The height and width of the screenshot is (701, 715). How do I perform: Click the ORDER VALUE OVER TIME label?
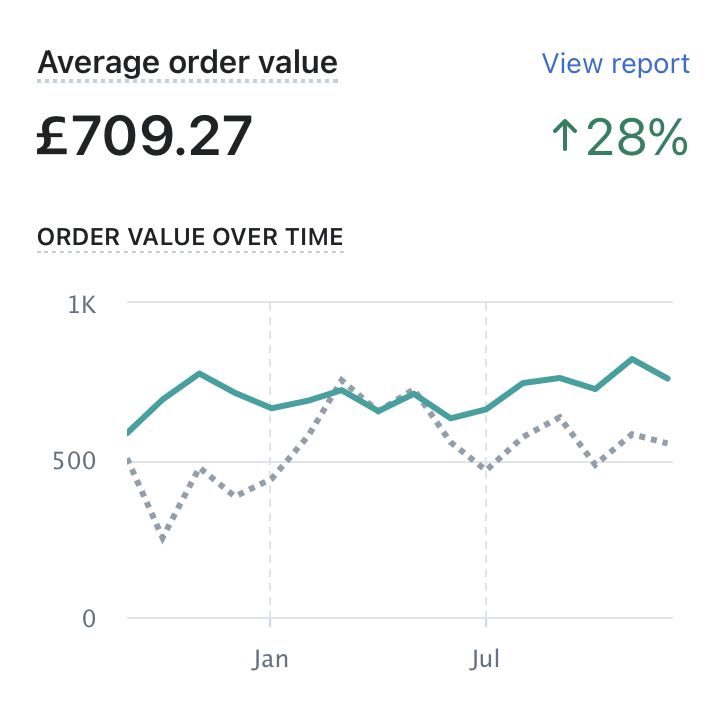click(x=190, y=237)
